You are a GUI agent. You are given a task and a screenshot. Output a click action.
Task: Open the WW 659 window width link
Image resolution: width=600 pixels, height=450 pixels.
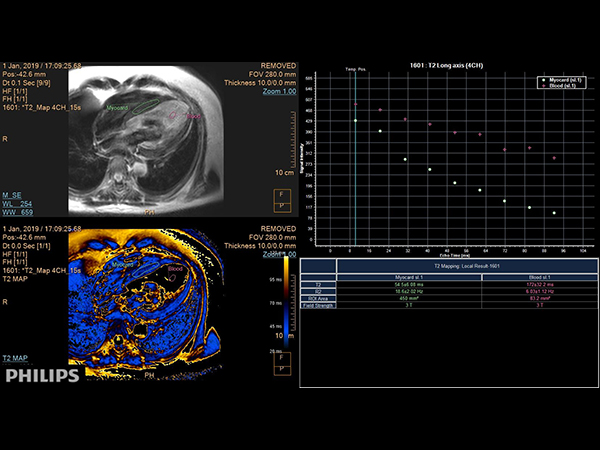(18, 212)
